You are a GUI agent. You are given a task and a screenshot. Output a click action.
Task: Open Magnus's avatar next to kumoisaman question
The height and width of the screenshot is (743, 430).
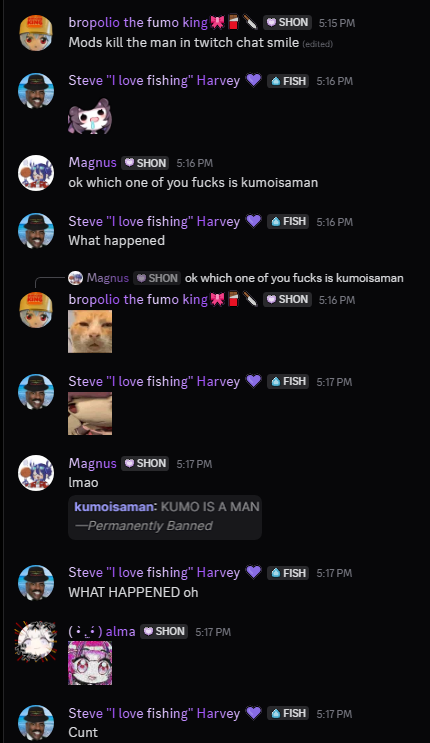pos(36,172)
